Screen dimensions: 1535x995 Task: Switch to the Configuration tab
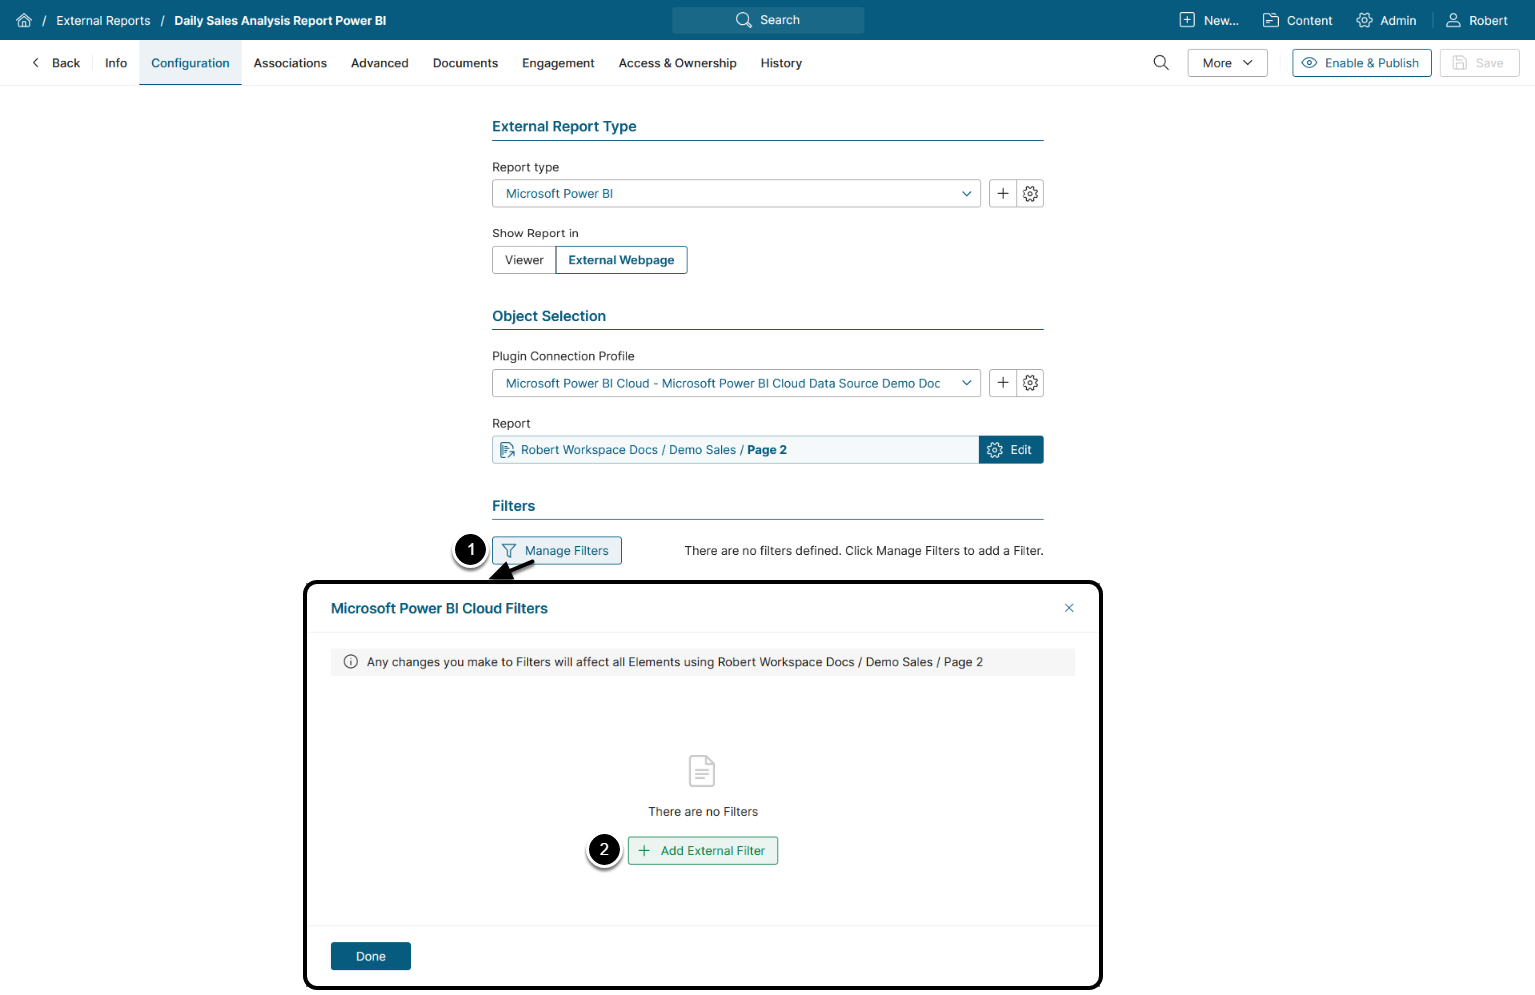190,63
